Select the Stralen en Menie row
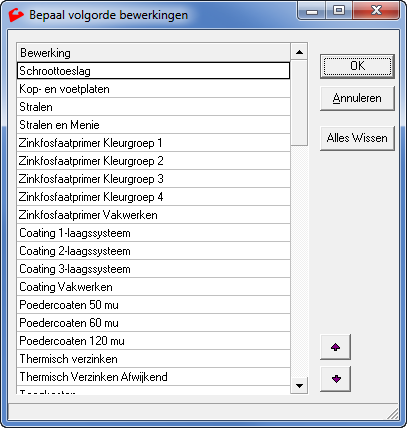Image resolution: width=407 pixels, height=428 pixels. pyautogui.click(x=153, y=125)
